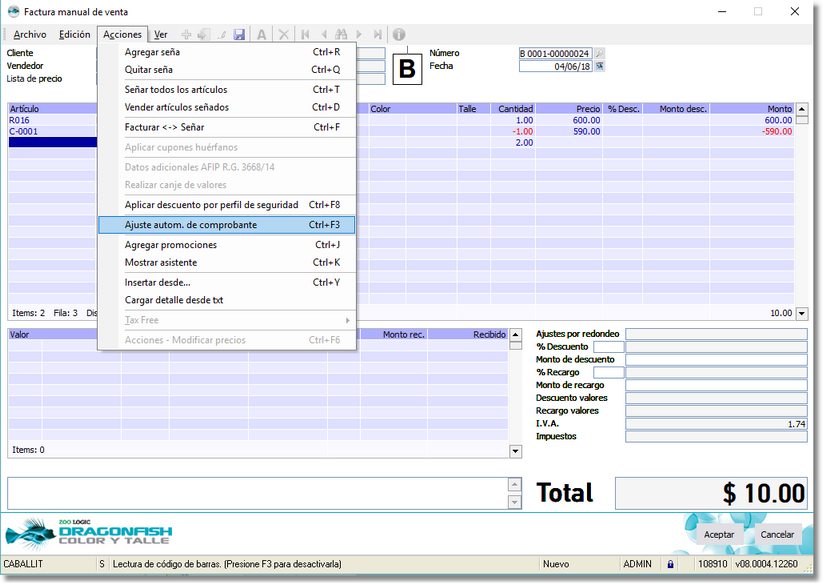Screen dimensions: 823x585
Task: Select 'Ajuste autom. de comprobante' menu entry
Action: tap(226, 225)
